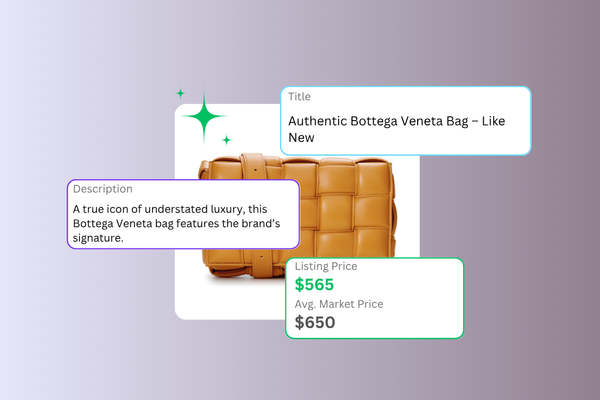This screenshot has width=600, height=400.
Task: Click the small sparkle right of the large star
Action: click(227, 140)
